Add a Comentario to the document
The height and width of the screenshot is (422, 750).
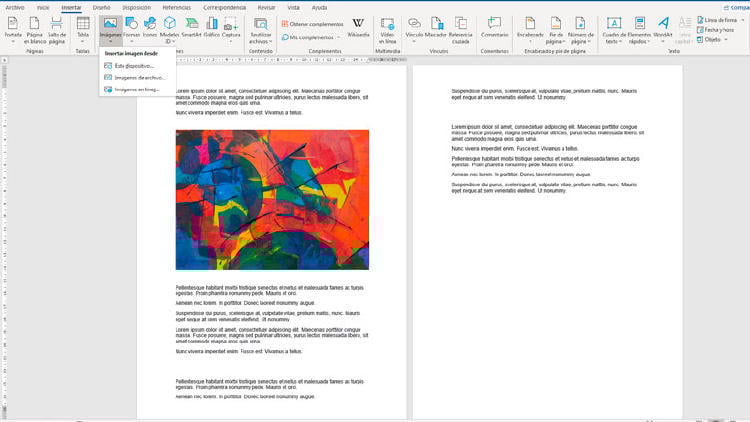pos(494,27)
